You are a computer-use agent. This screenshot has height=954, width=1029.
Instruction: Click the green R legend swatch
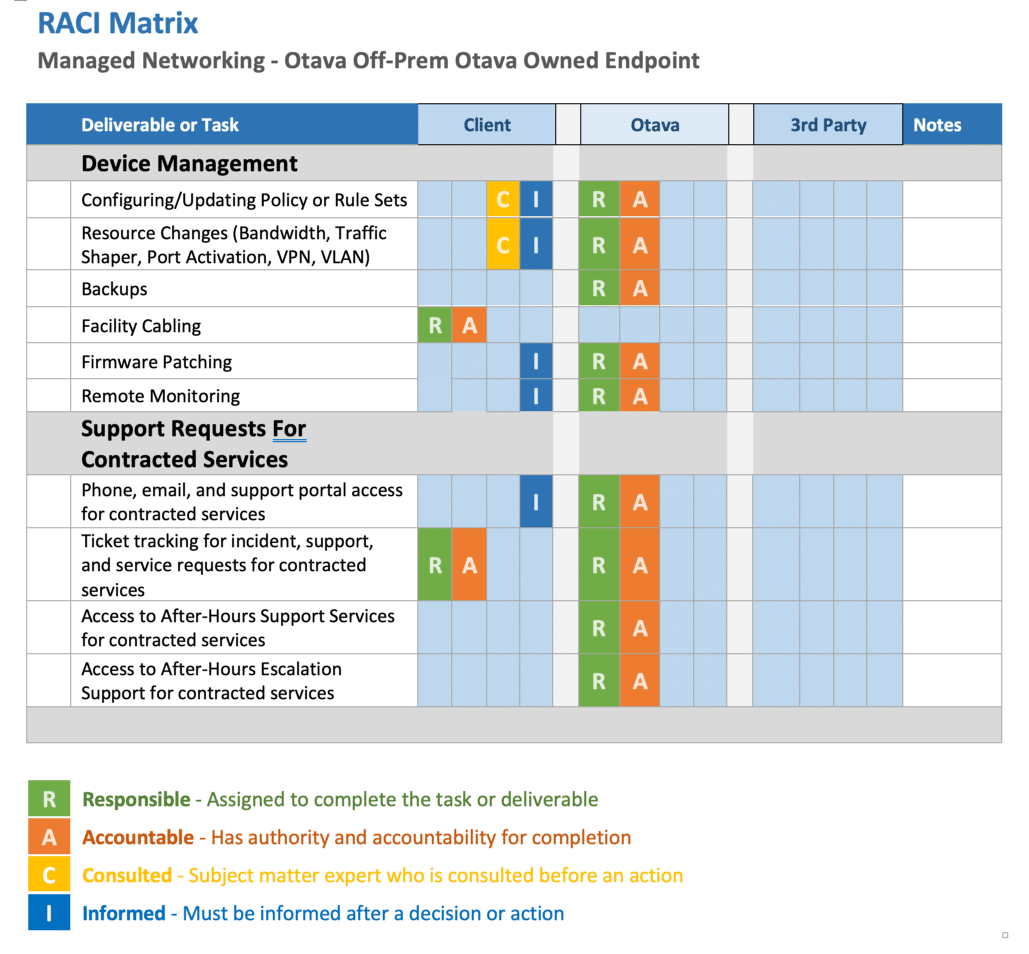49,798
